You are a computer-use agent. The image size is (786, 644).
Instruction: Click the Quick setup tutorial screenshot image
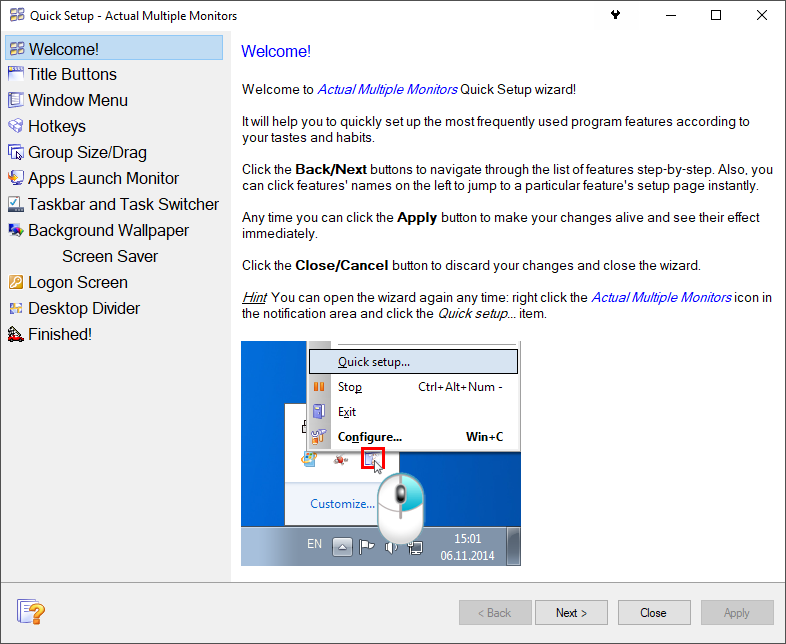(x=381, y=454)
